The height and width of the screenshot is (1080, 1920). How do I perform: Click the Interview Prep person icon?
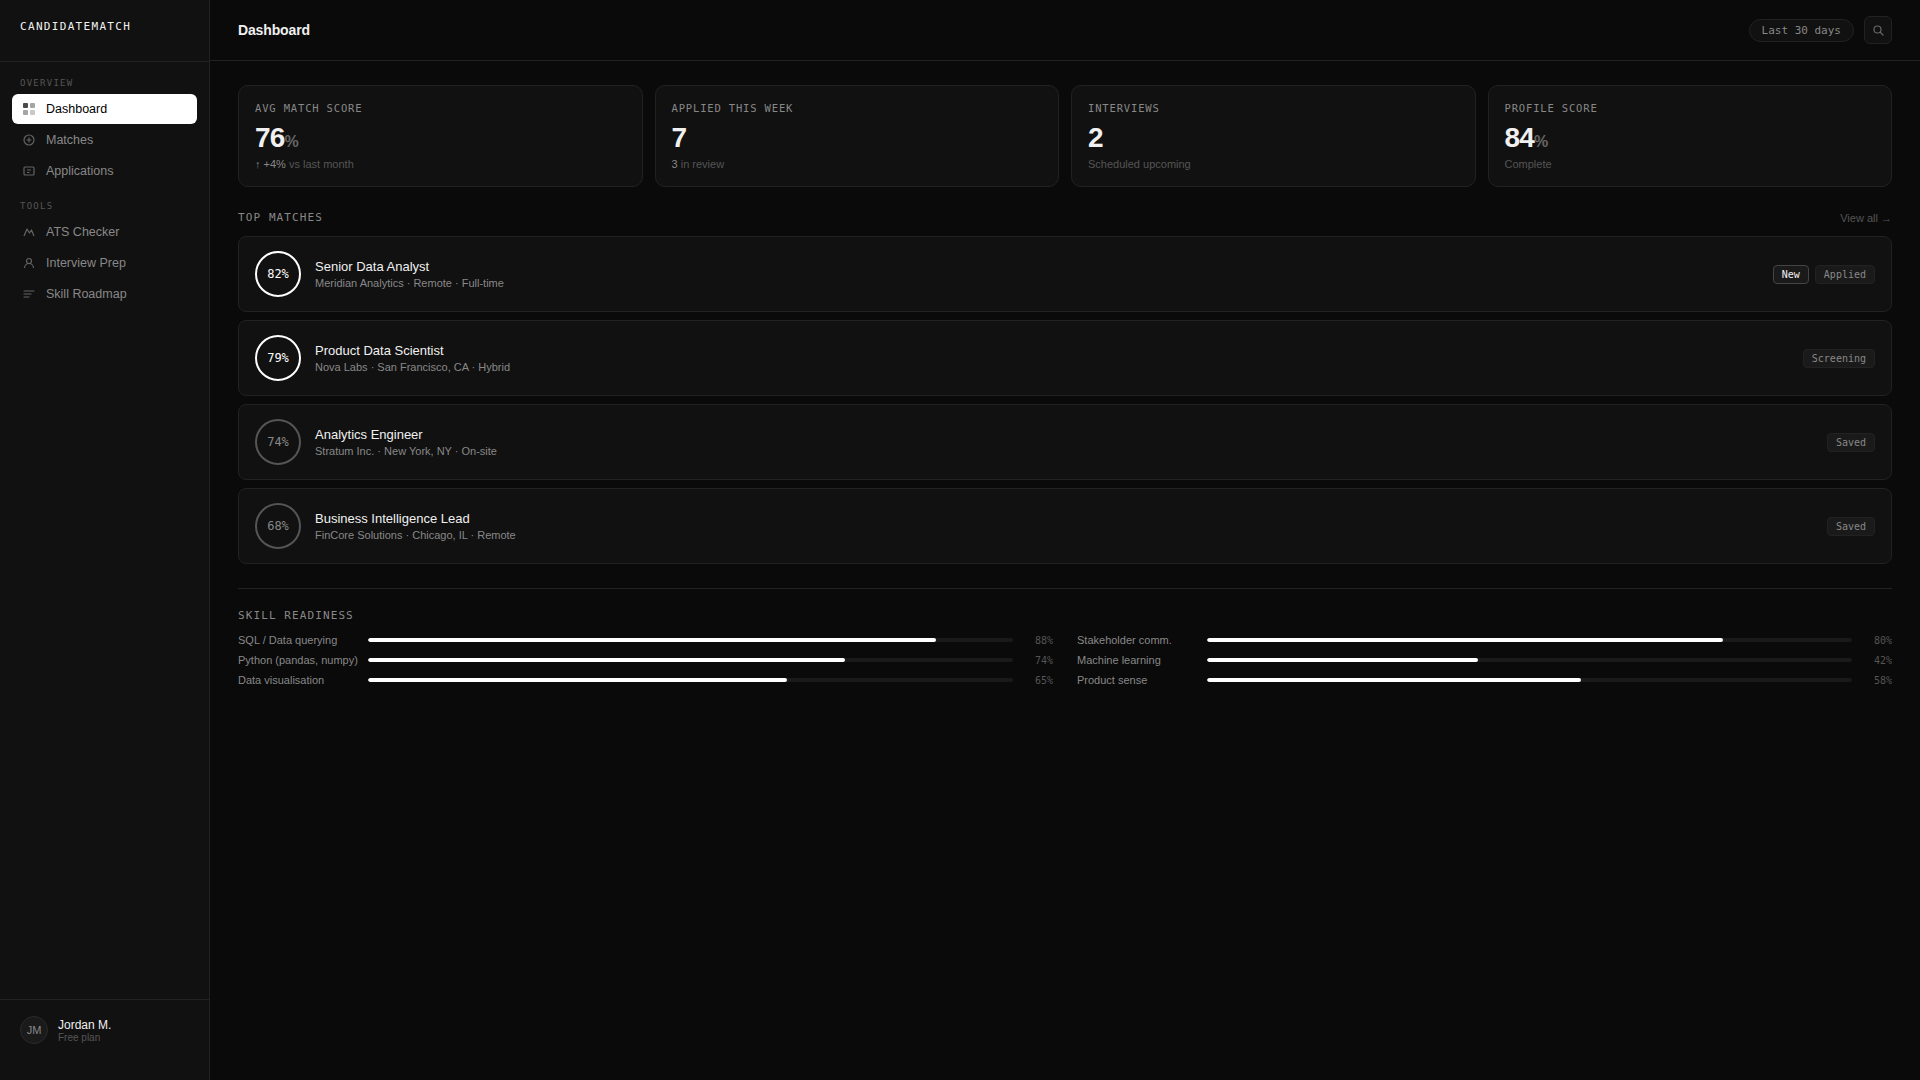[x=29, y=263]
